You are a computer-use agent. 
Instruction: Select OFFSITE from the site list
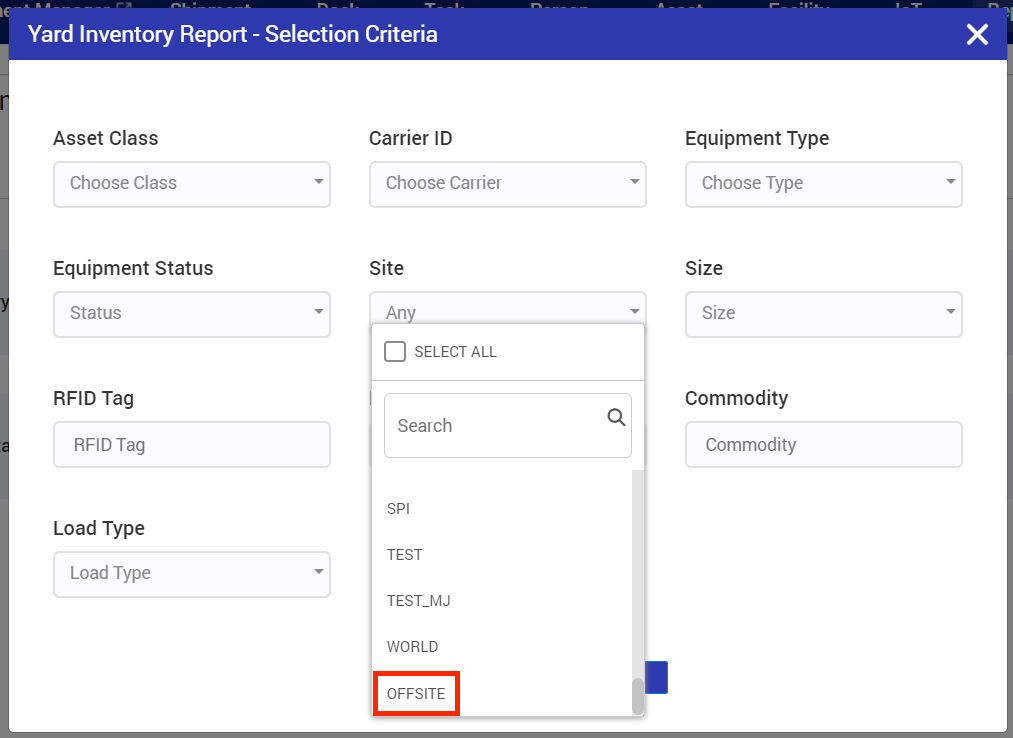click(x=417, y=693)
